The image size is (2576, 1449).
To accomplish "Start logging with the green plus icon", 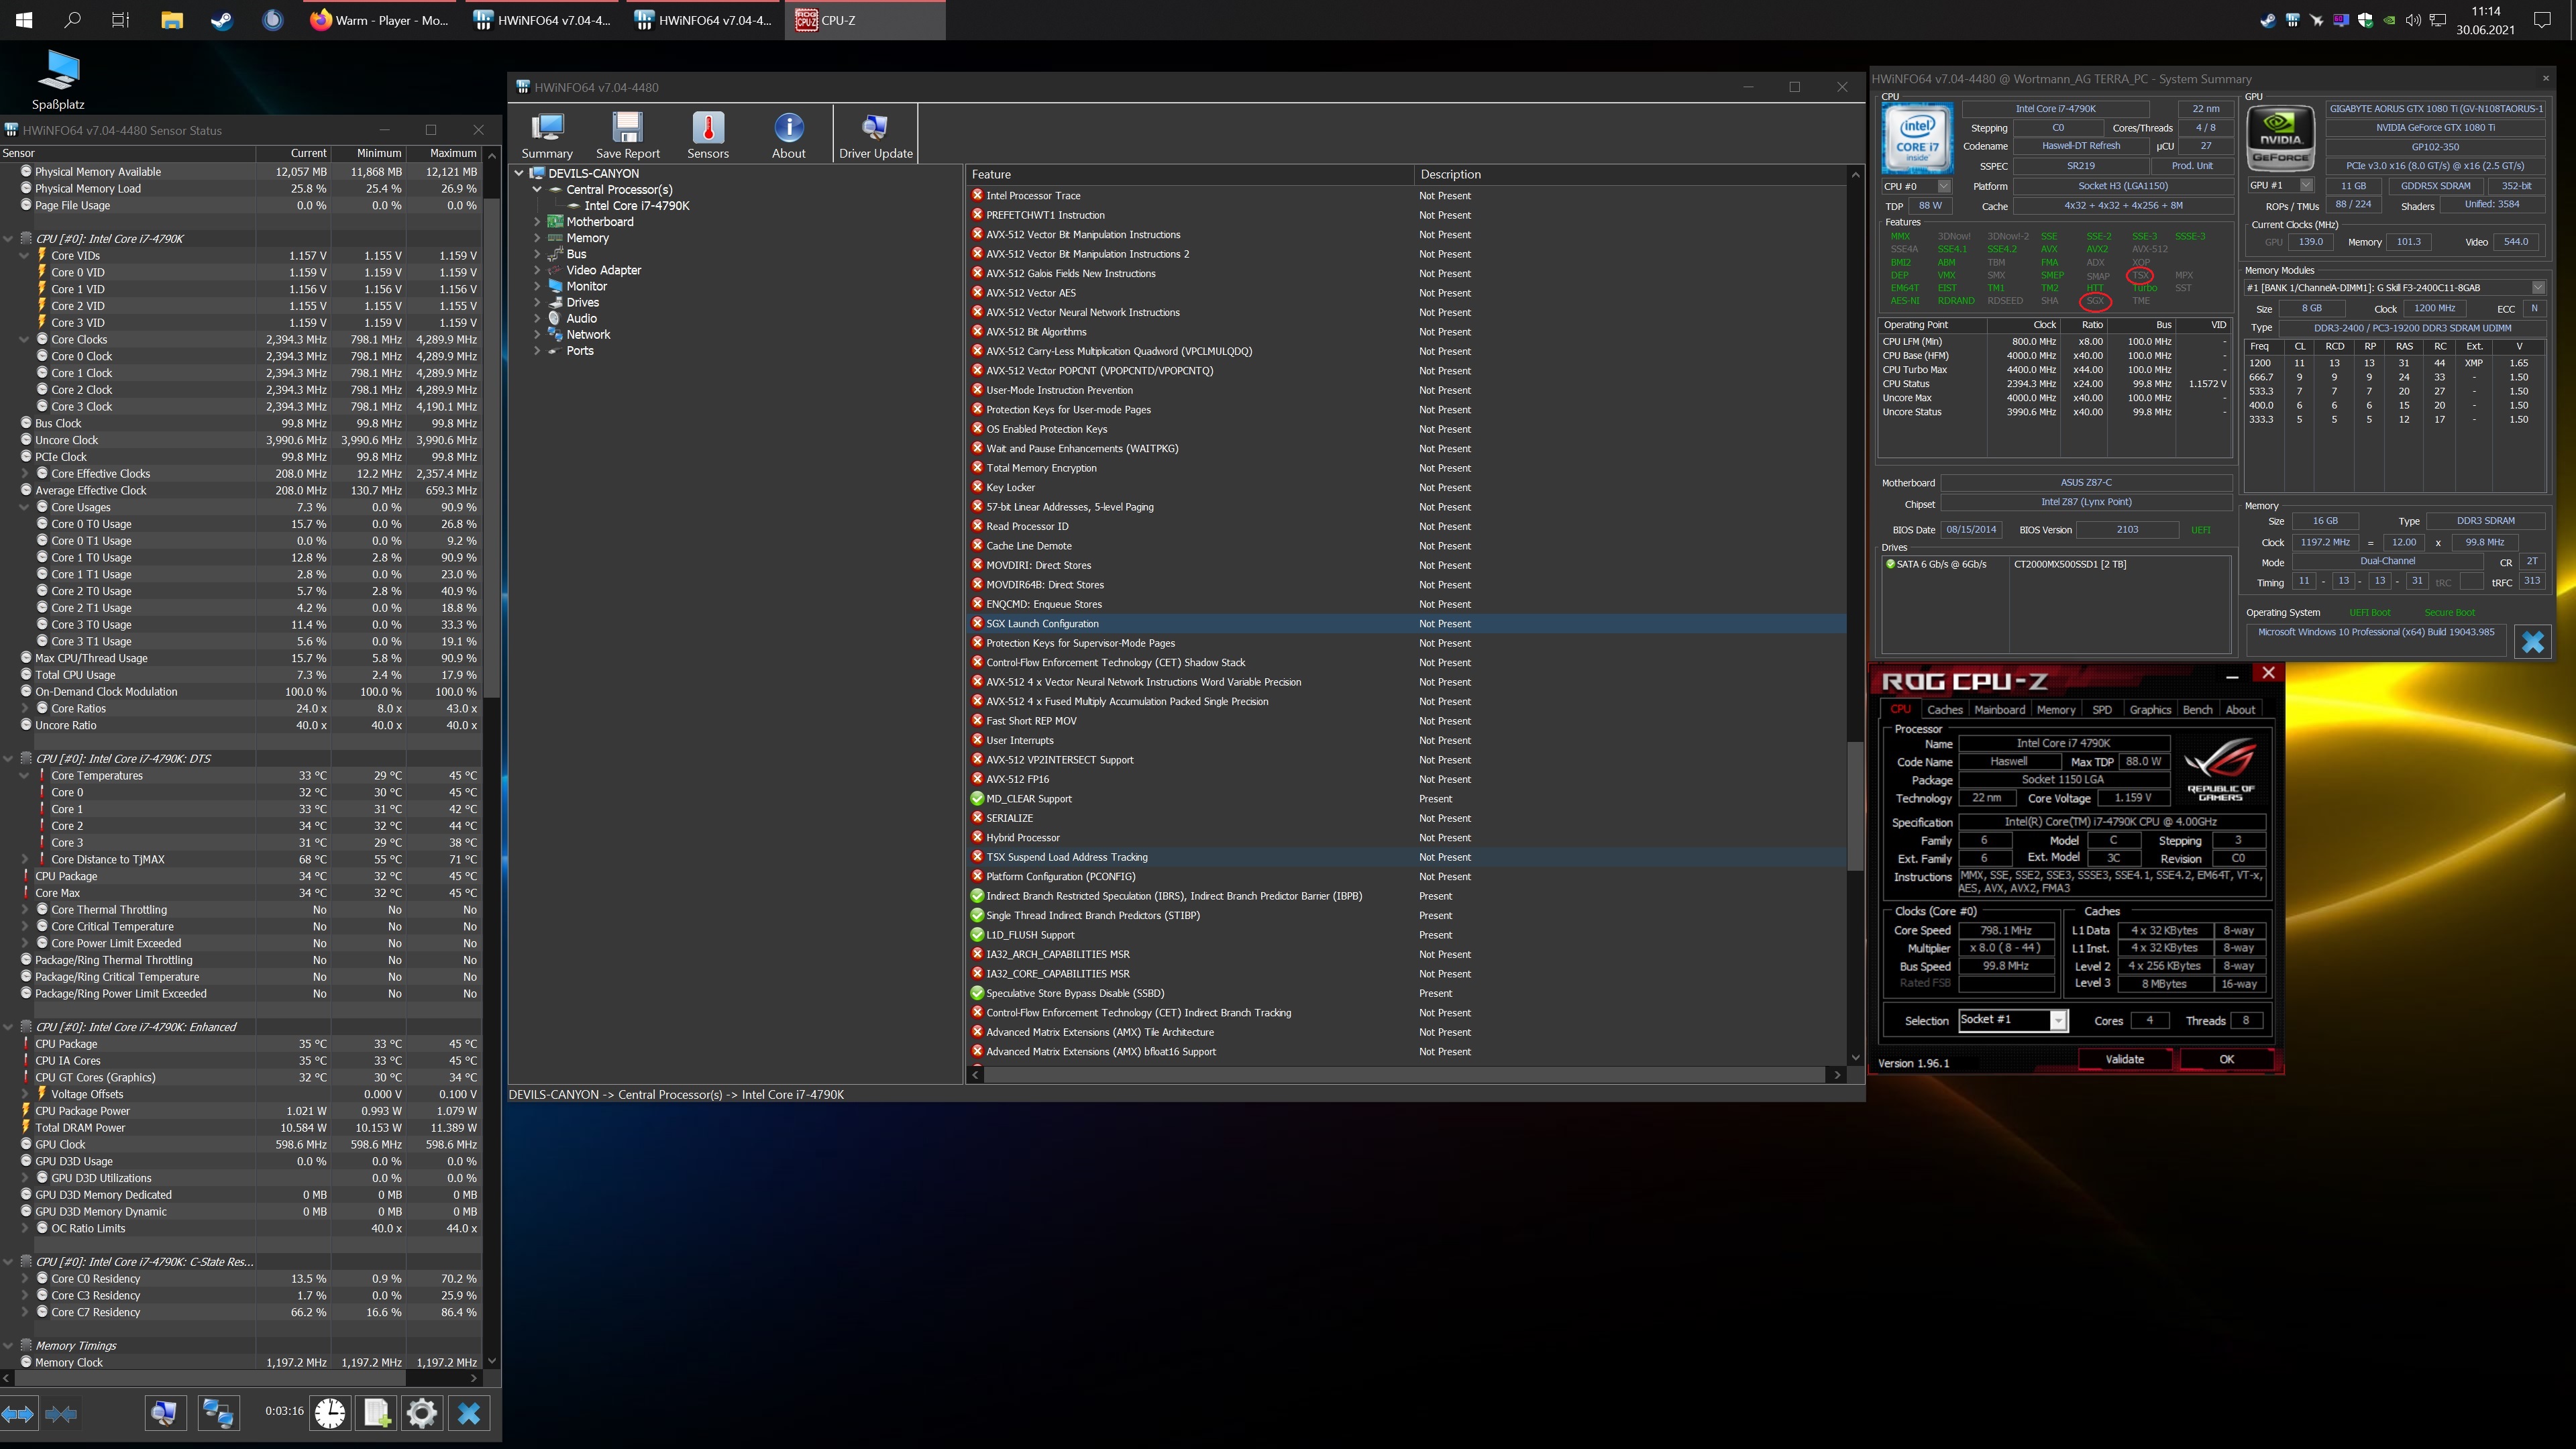I will (x=376, y=1413).
